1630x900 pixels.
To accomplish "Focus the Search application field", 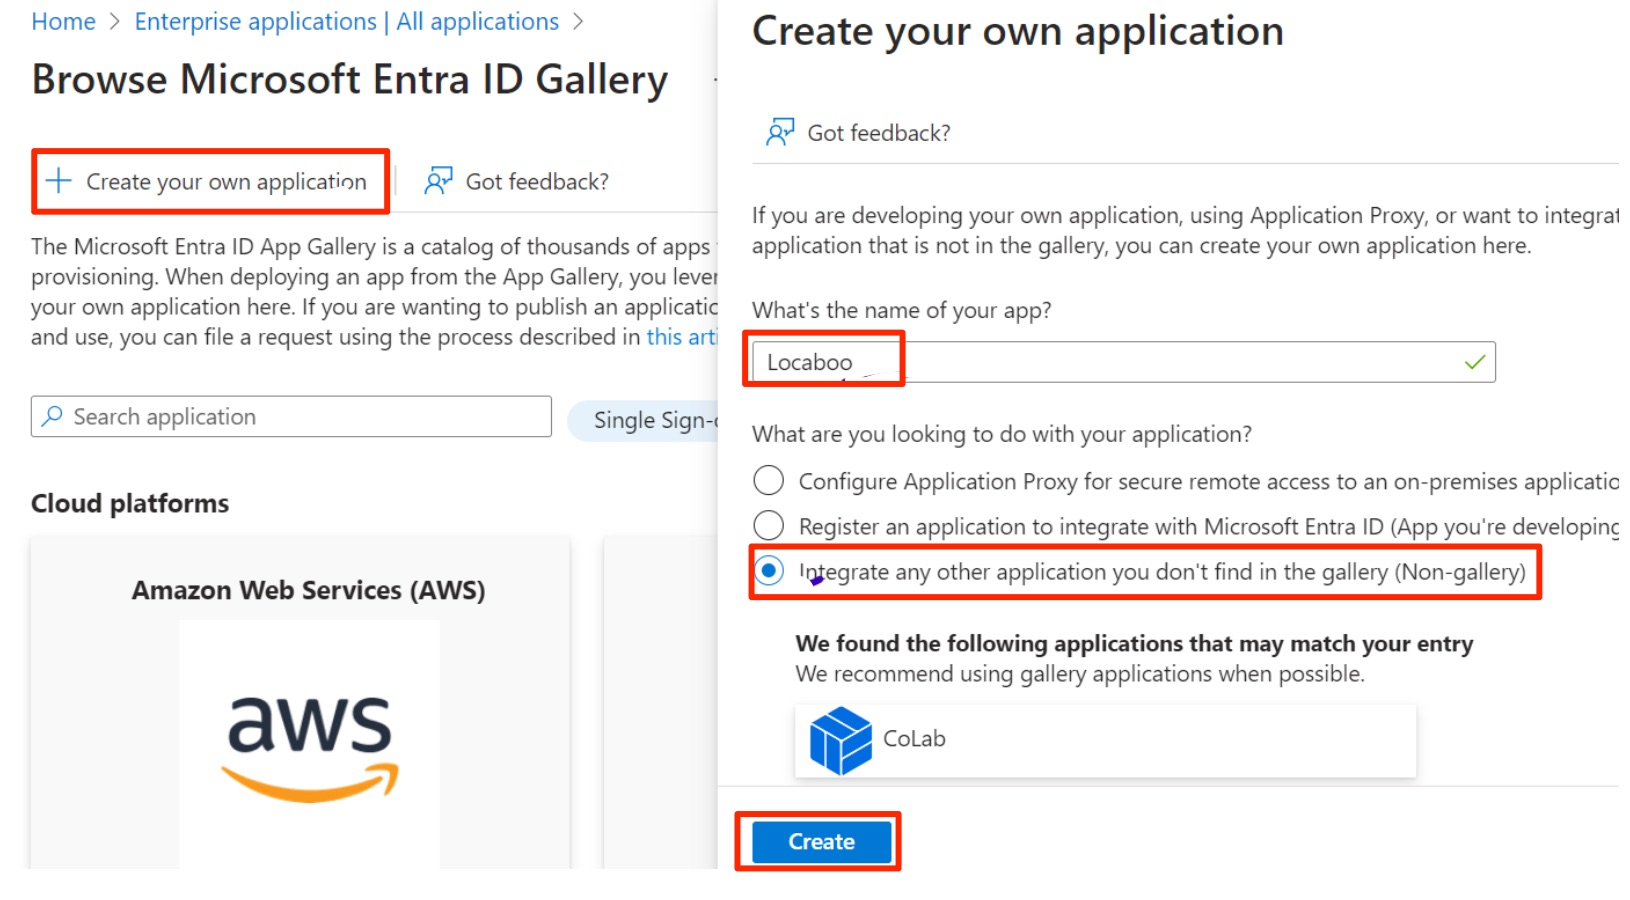I will tap(291, 416).
